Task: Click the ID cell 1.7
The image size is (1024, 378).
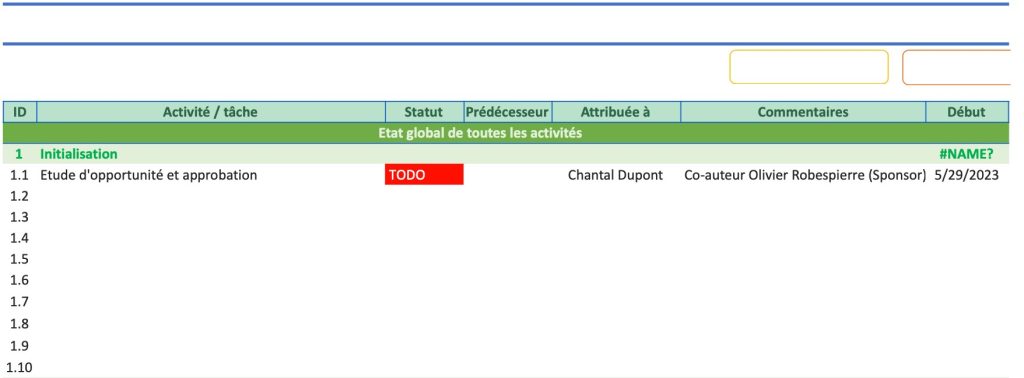Action: (20, 302)
